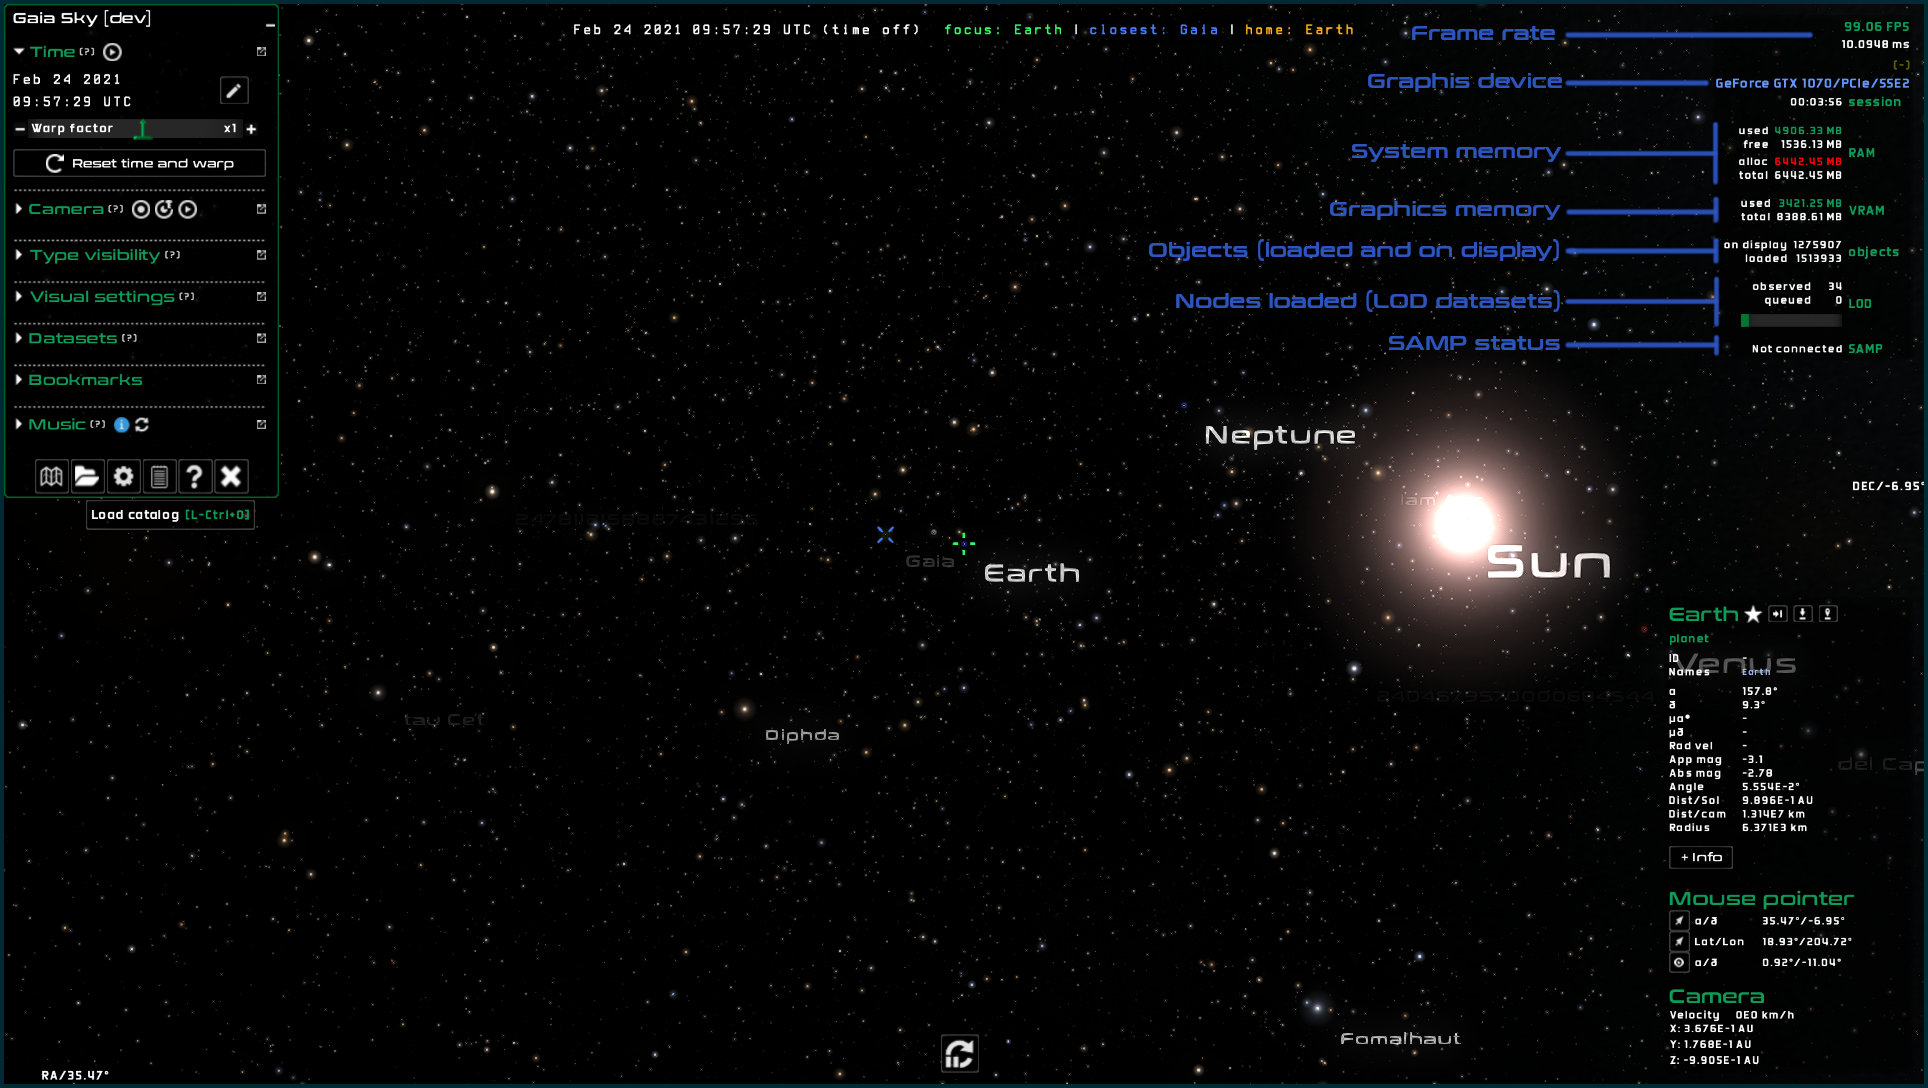Collapse the Time section

click(19, 52)
